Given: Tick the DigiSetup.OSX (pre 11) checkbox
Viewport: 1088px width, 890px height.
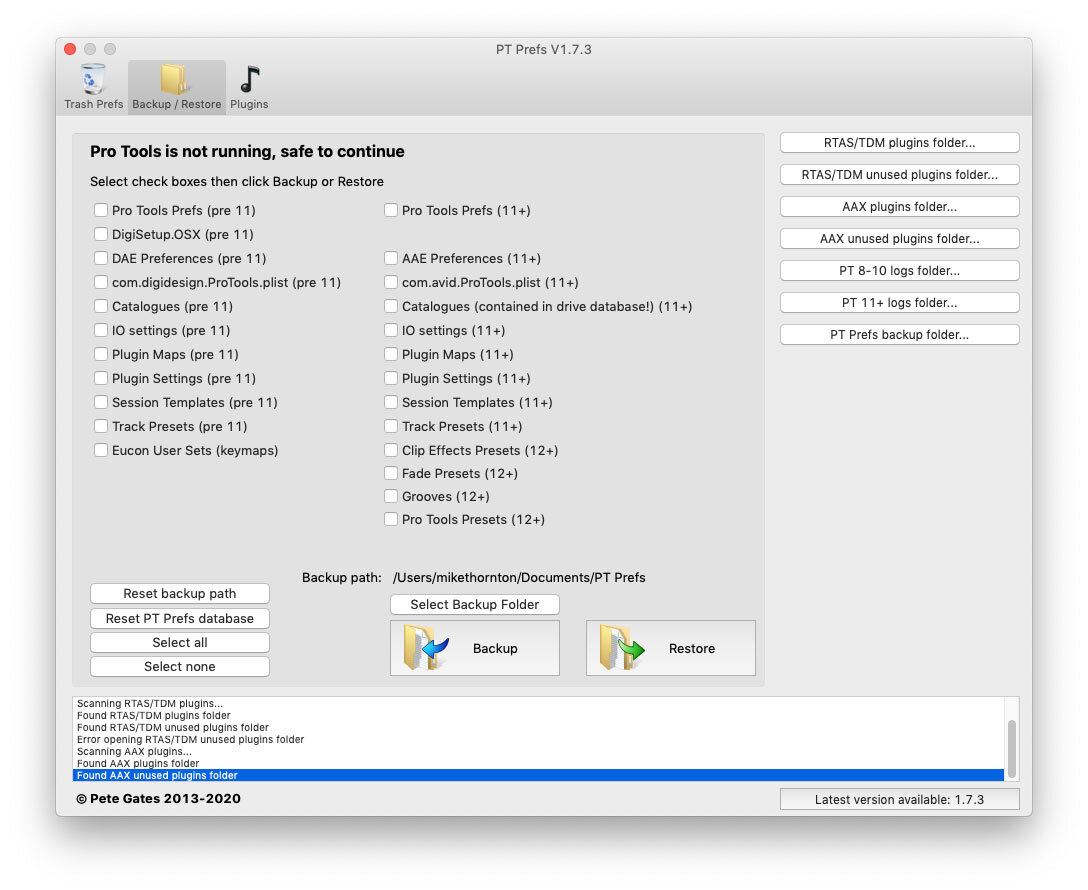Looking at the screenshot, I should click(101, 234).
